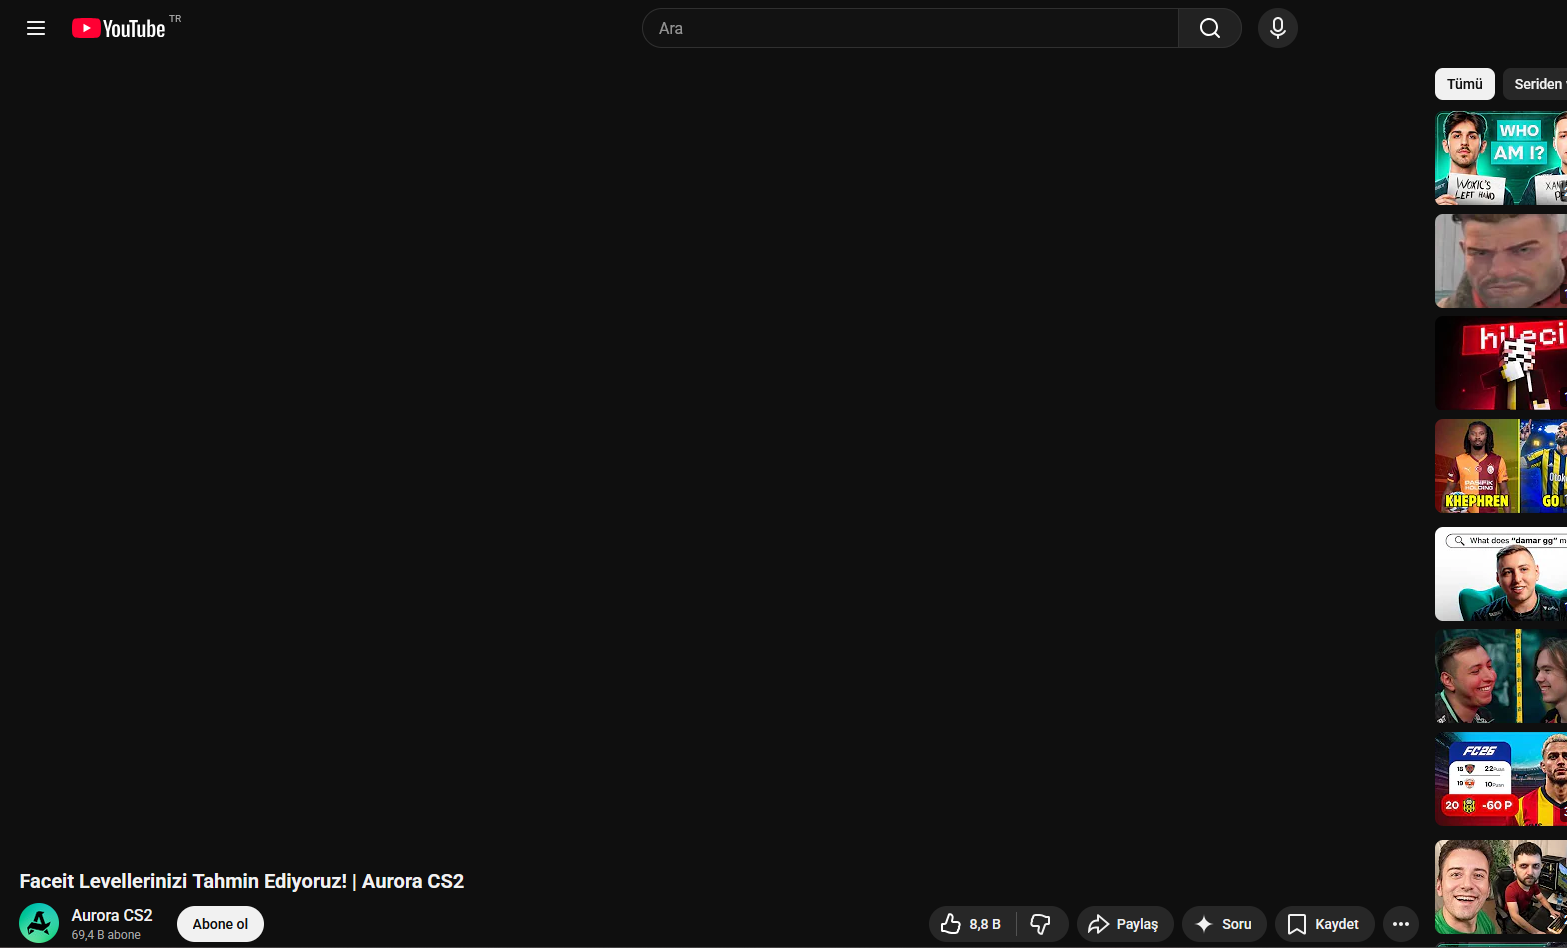Click the magnifier search button
Image resolution: width=1567 pixels, height=948 pixels.
(1210, 28)
